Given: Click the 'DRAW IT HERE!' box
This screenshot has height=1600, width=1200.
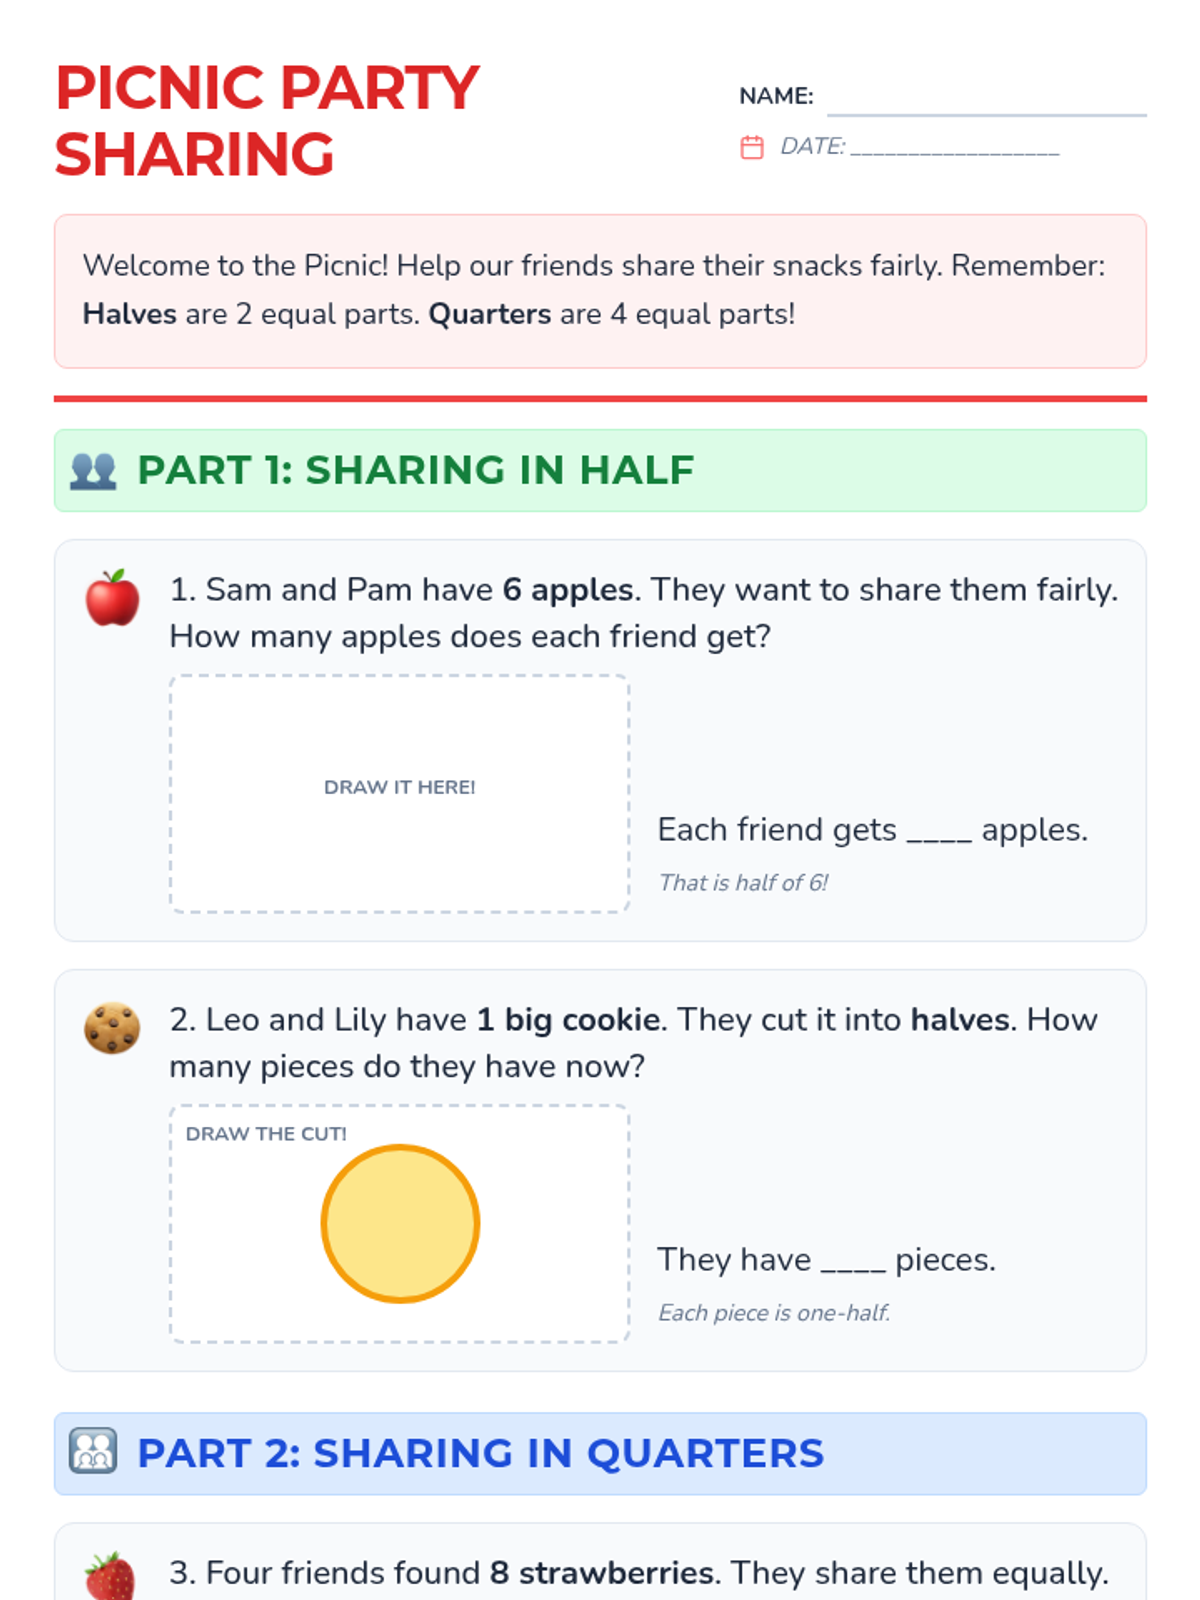Looking at the screenshot, I should (x=400, y=793).
